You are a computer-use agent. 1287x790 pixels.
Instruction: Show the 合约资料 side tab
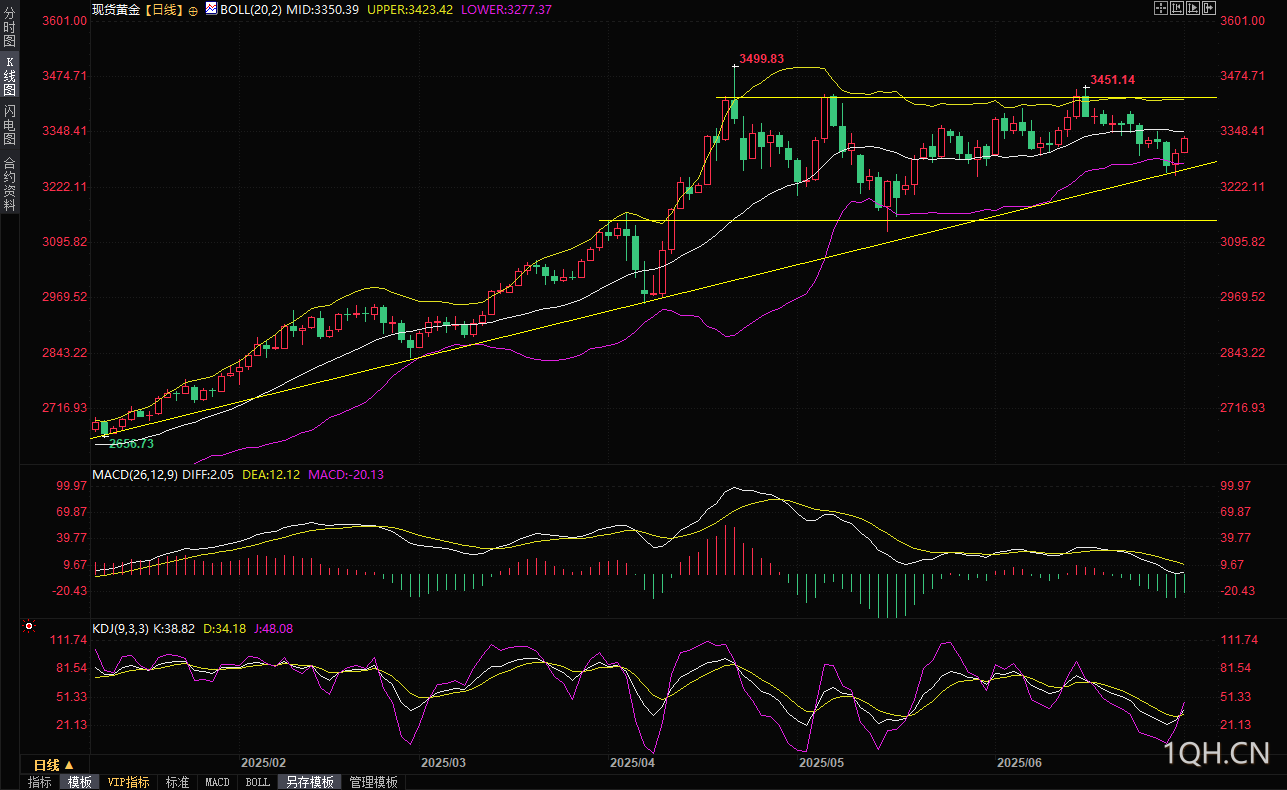tap(9, 184)
